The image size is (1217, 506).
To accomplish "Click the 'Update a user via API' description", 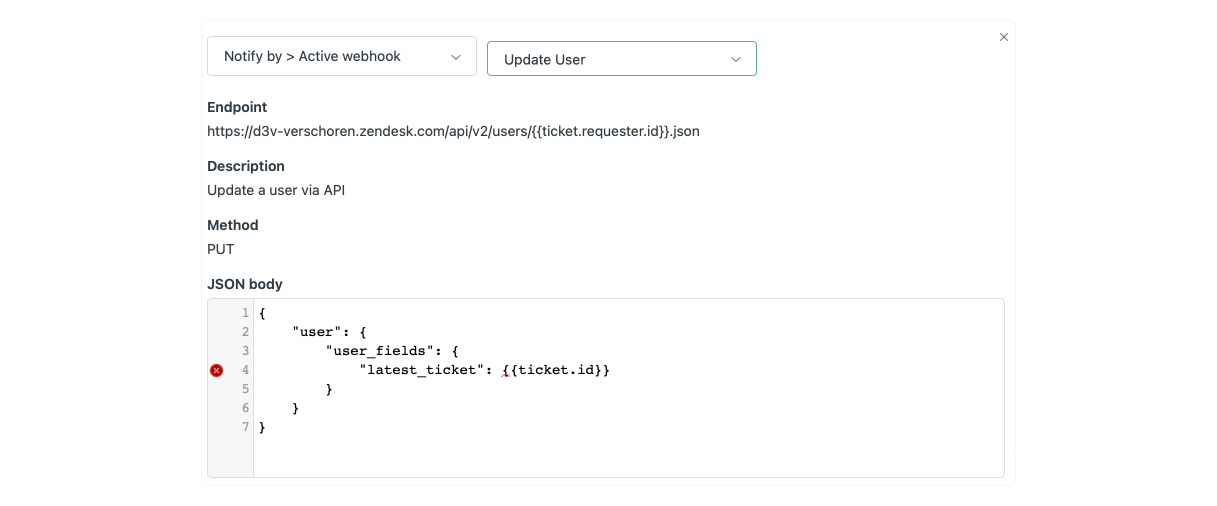I will 276,190.
